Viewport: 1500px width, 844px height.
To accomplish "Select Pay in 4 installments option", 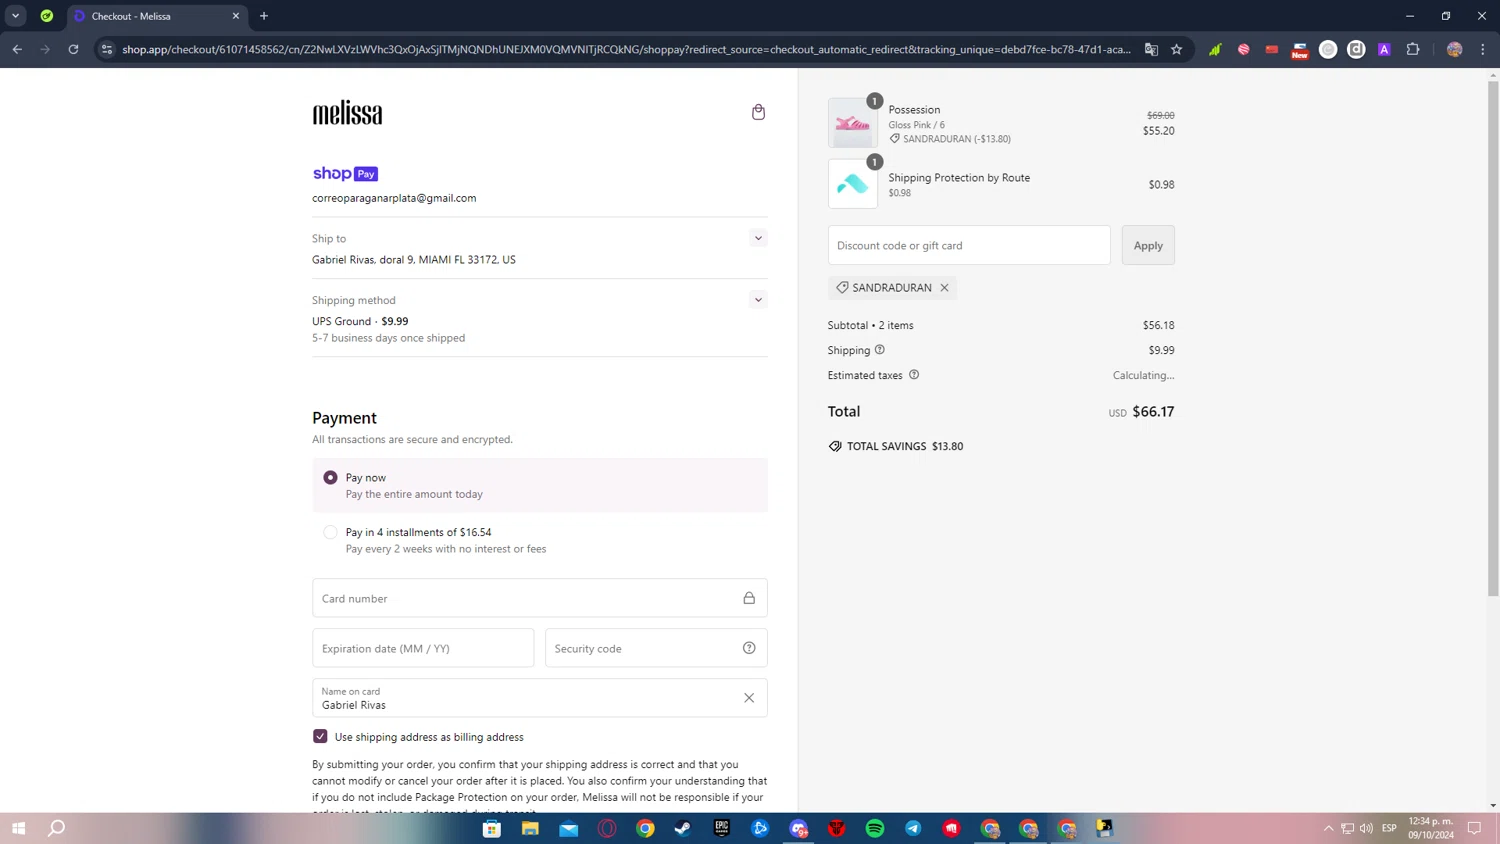I will pyautogui.click(x=330, y=532).
